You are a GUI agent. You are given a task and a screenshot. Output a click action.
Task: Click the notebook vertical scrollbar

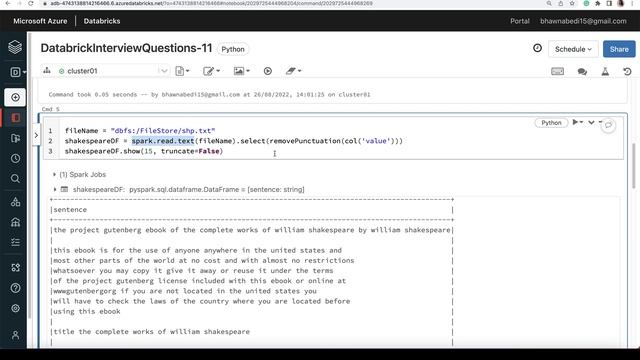(x=633, y=166)
